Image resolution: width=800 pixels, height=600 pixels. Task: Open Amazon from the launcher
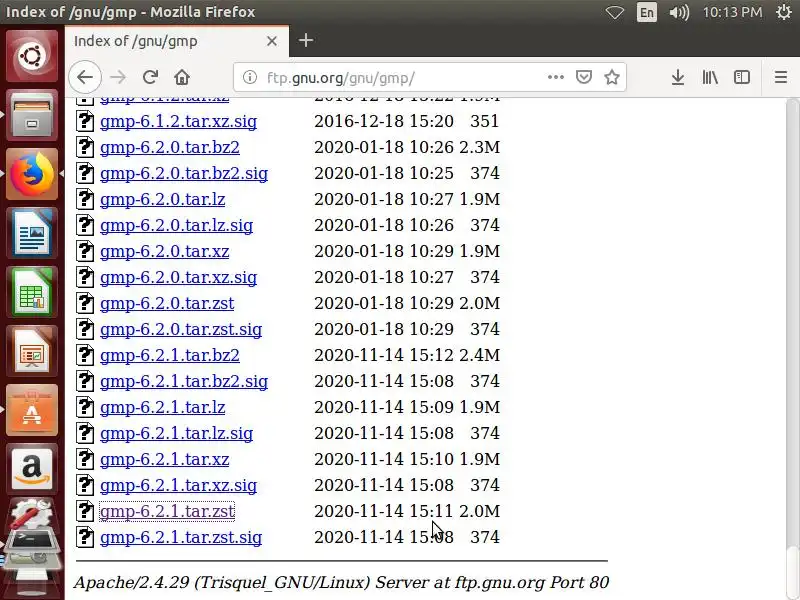pyautogui.click(x=32, y=469)
